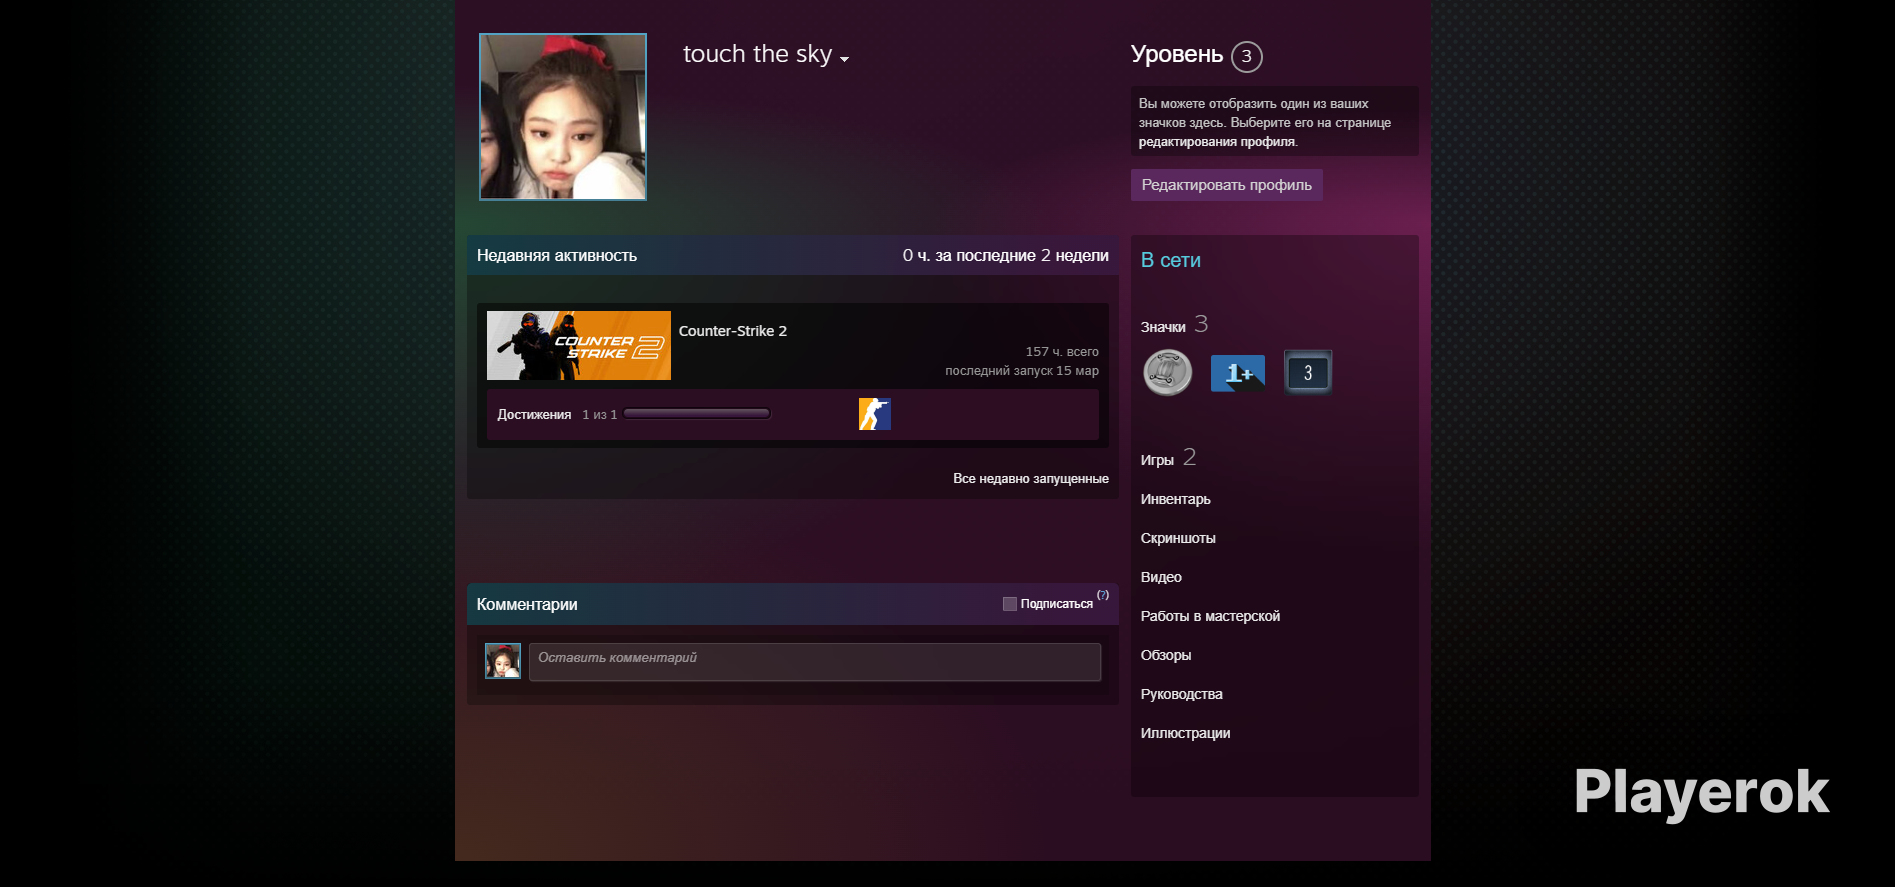Expand the dropdown arrow beside touch the sky
The width and height of the screenshot is (1895, 887).
[845, 59]
